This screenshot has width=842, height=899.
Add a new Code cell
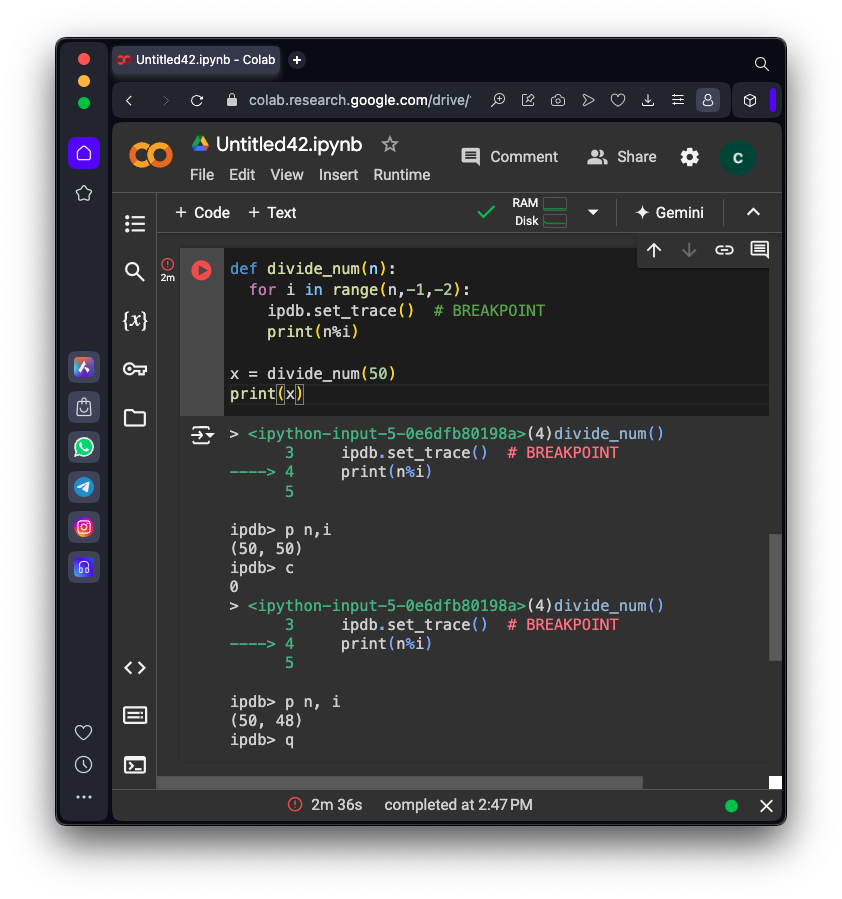(x=202, y=212)
